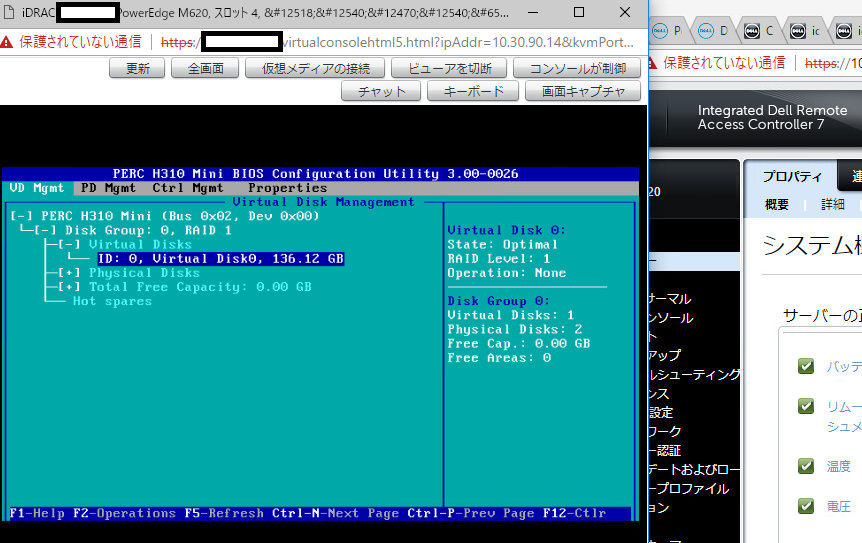The width and height of the screenshot is (862, 543).
Task: Click Physical Disks: 2 text in Disk Group 0
Action: coord(515,329)
